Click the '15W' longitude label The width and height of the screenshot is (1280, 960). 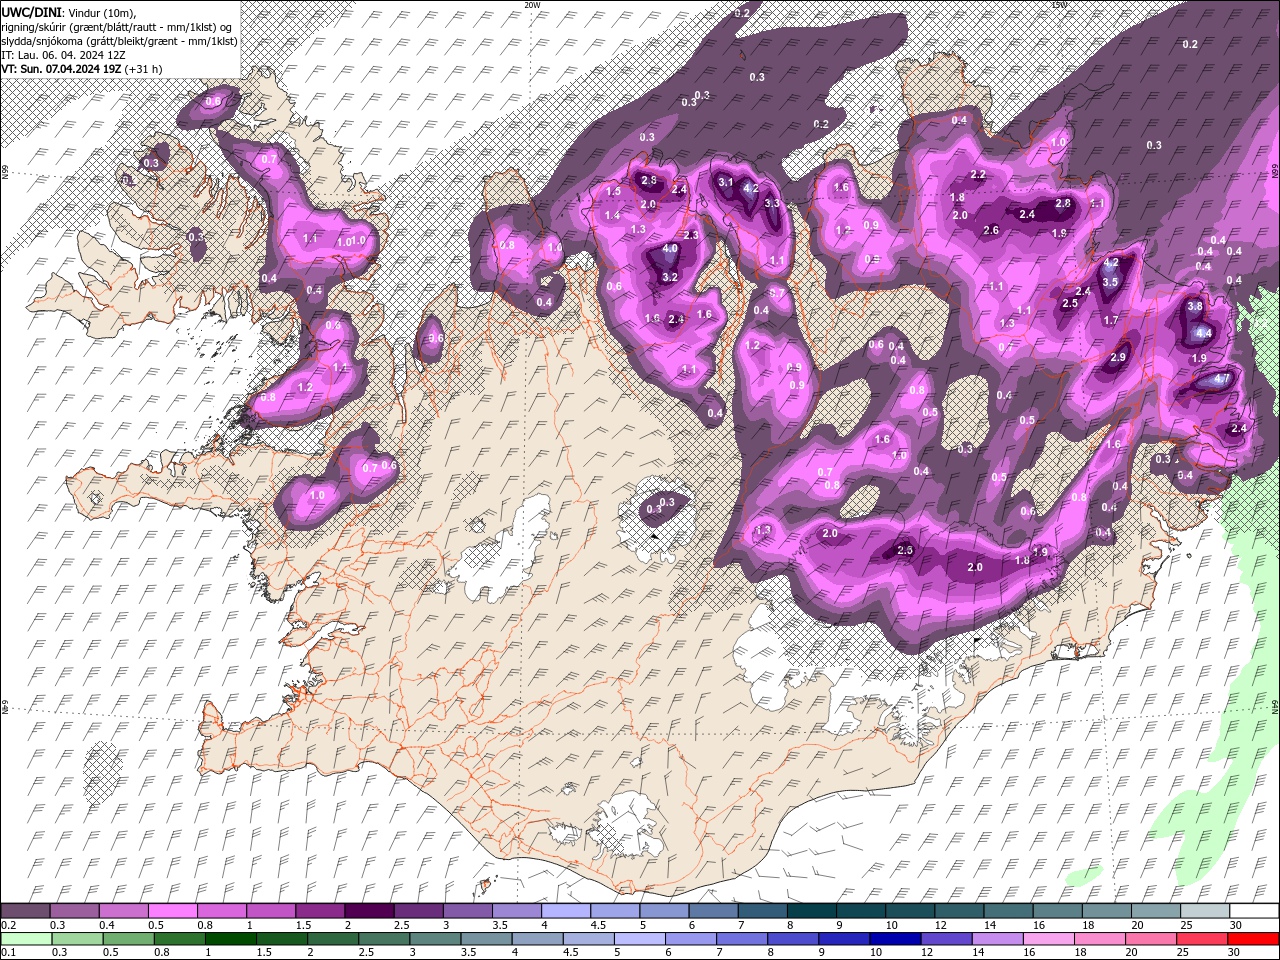(1059, 5)
